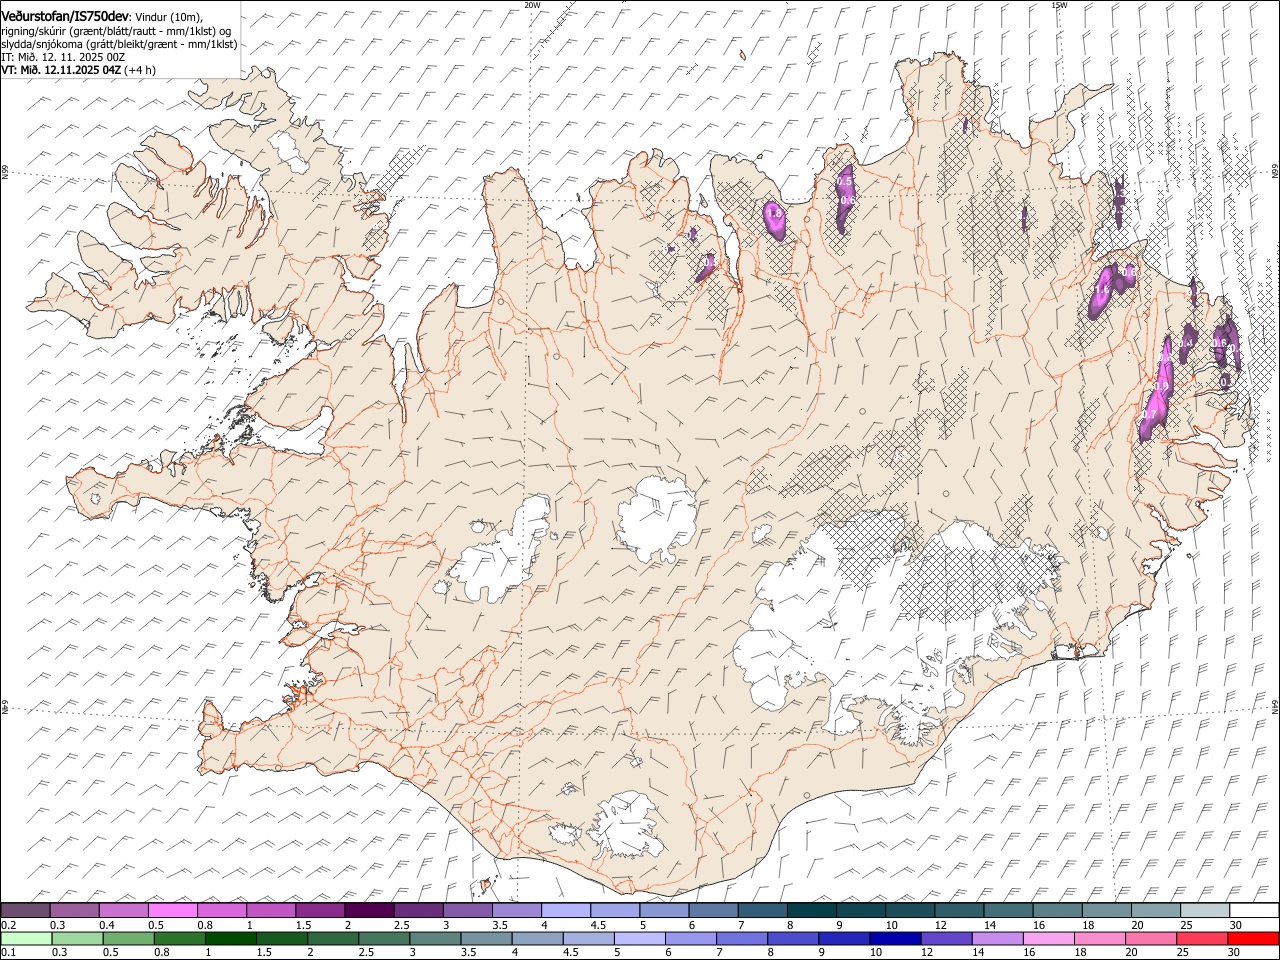1280x960 pixels.
Task: Click the 0.1 label in the bottom legend row
Action: 9,953
